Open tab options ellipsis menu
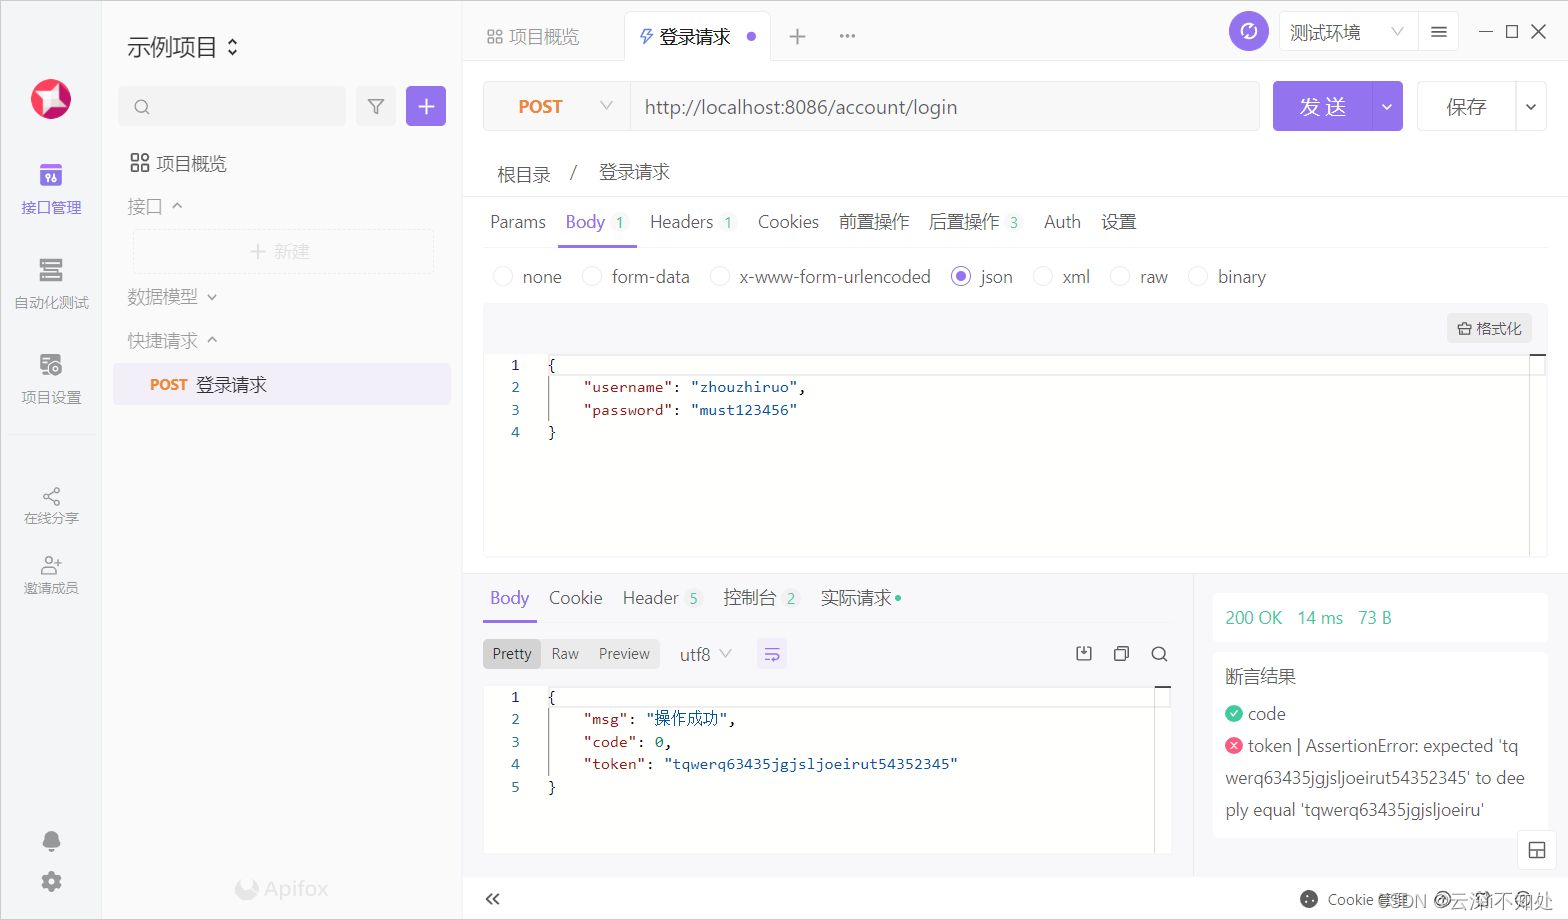This screenshot has width=1568, height=920. (847, 36)
